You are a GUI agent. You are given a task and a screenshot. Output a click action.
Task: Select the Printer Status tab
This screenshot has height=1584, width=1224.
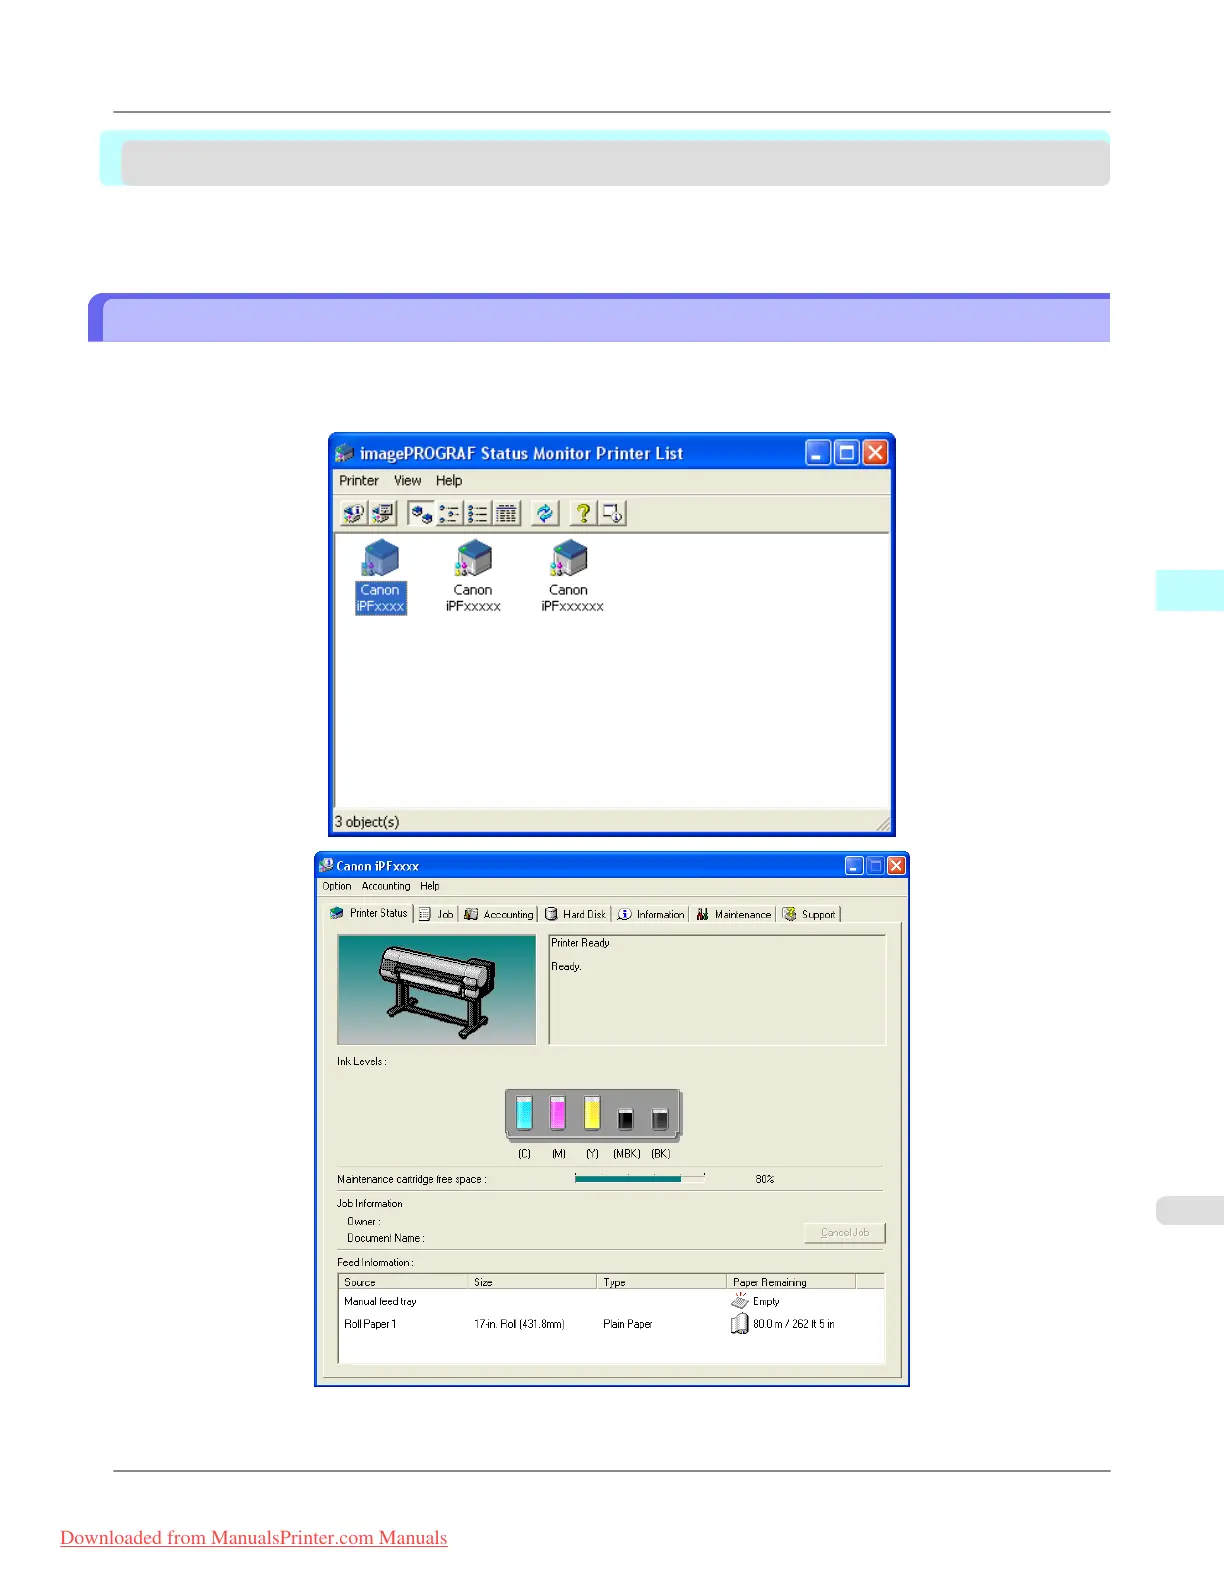click(369, 913)
